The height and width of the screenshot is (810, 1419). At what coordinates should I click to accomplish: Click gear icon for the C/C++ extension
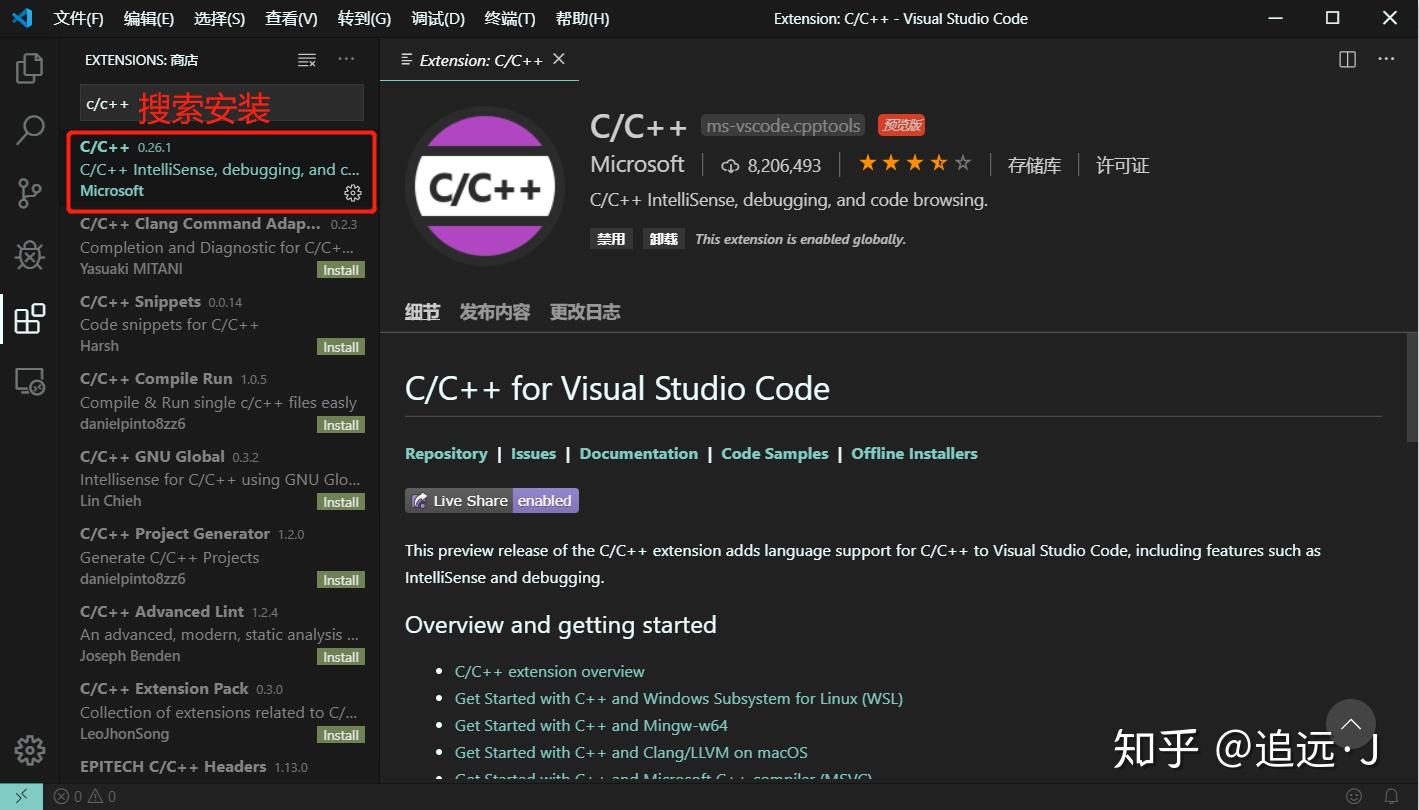pos(353,192)
